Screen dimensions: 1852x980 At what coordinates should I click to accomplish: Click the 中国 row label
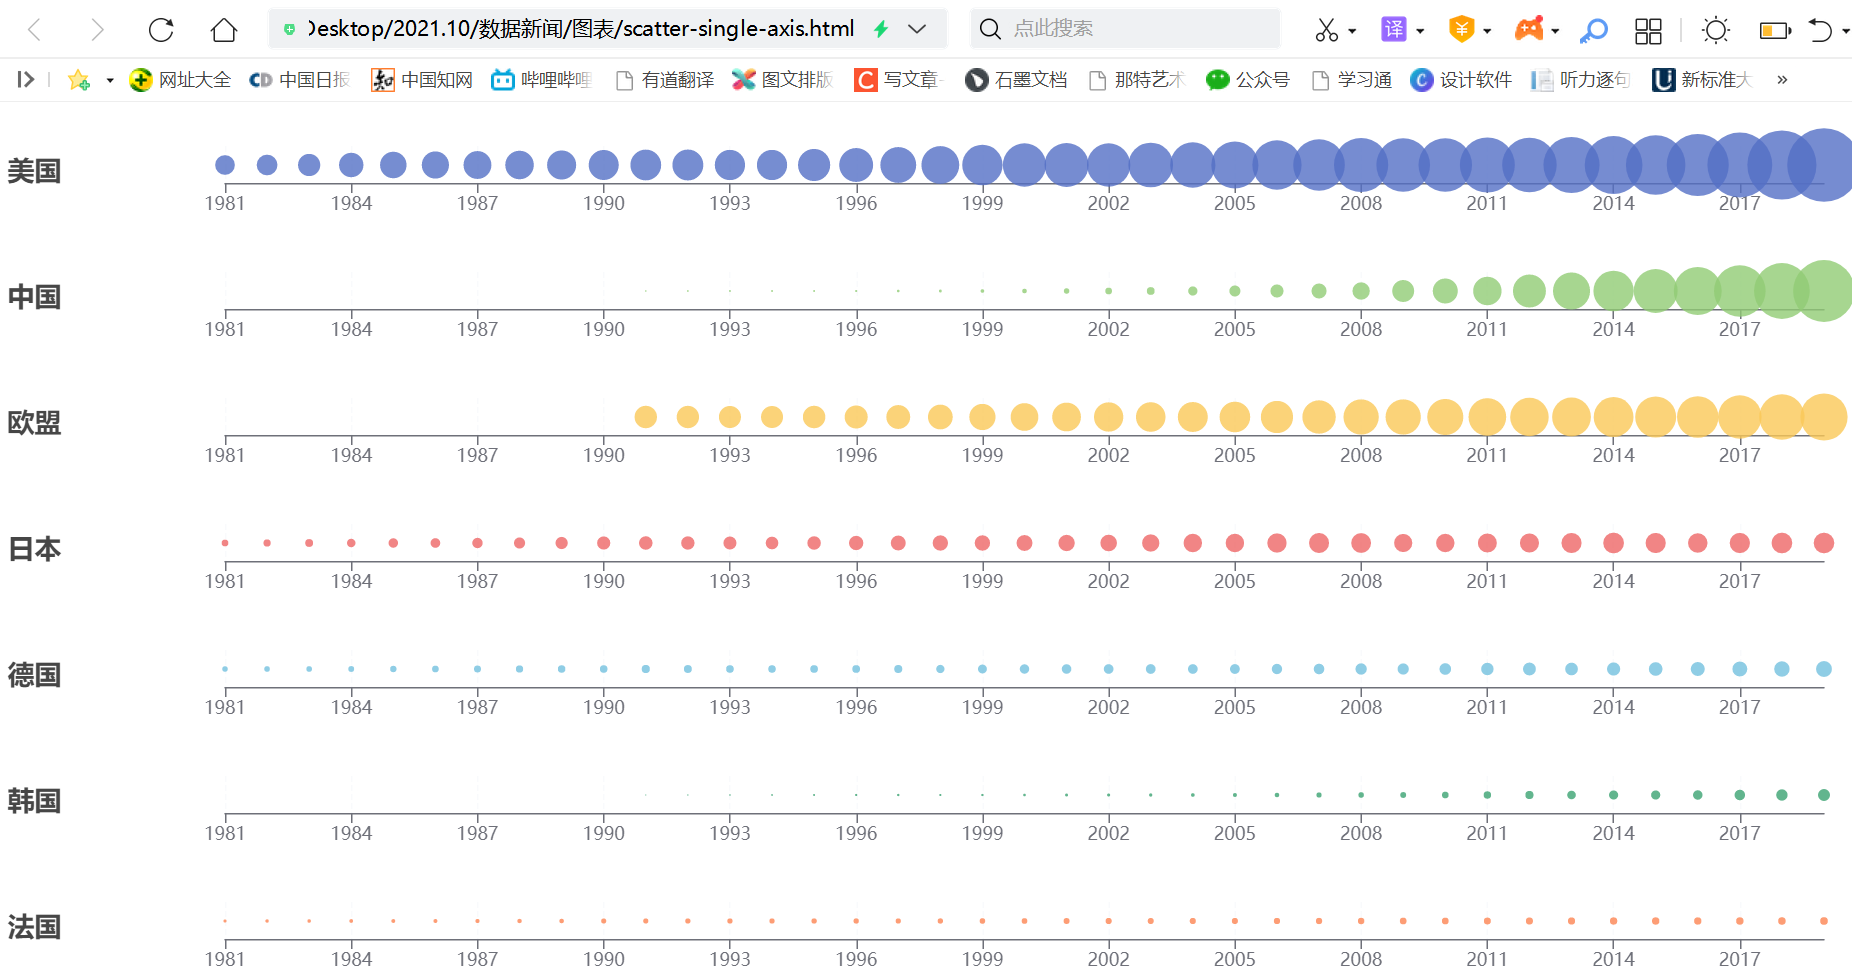click(34, 297)
